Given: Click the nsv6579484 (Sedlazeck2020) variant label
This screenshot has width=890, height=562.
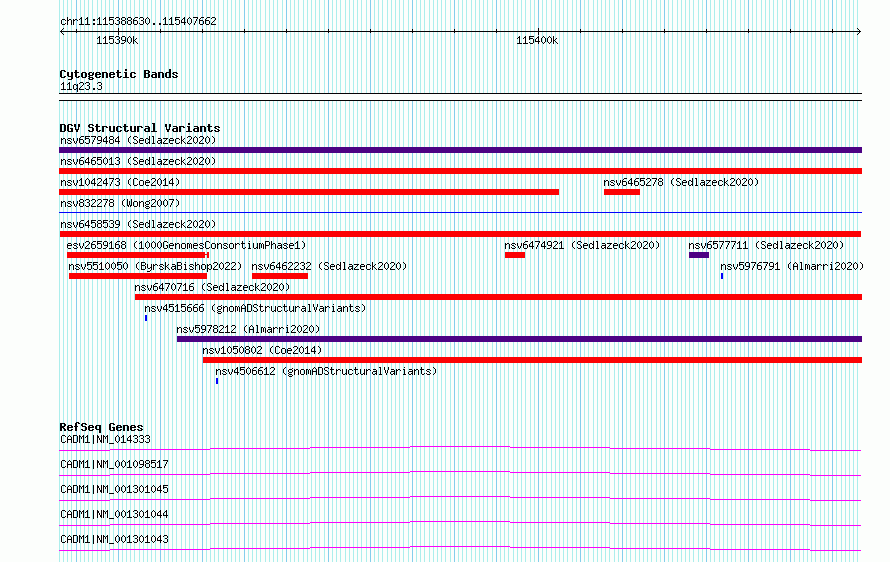Looking at the screenshot, I should pyautogui.click(x=138, y=140).
